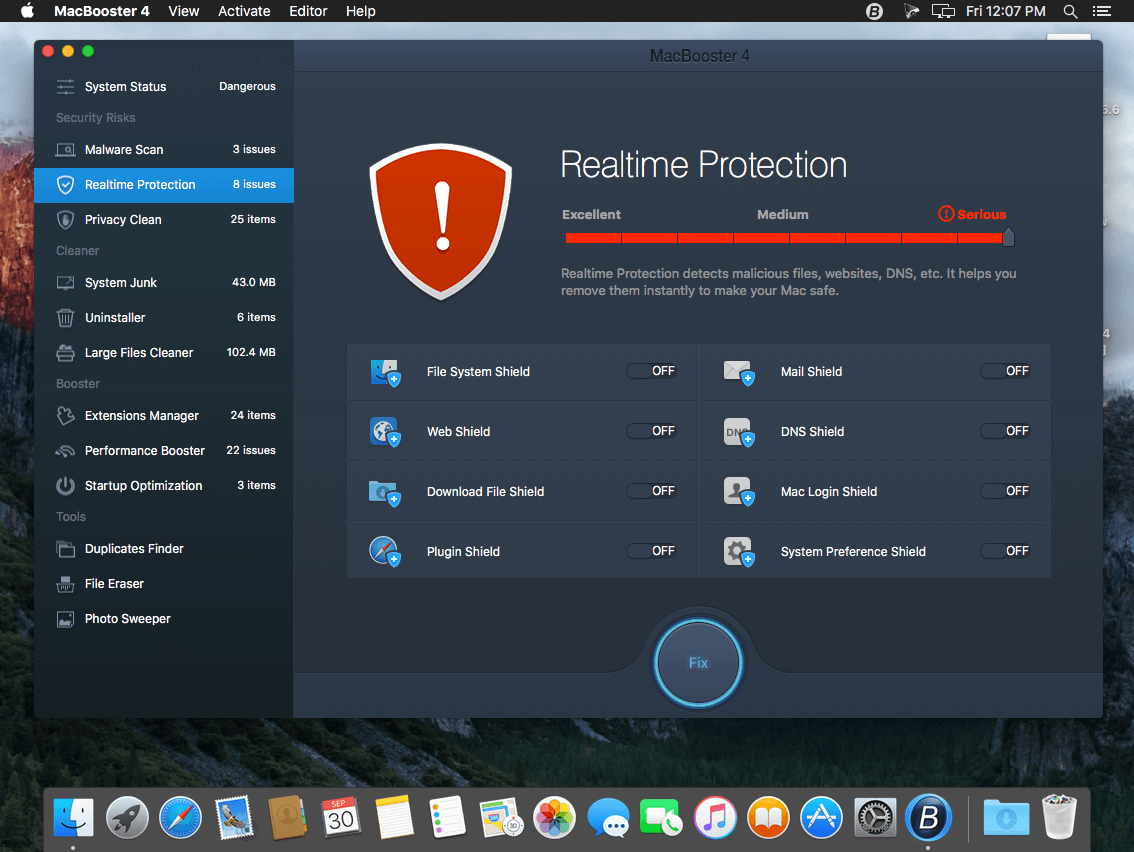Open Notification Center from menu bar
This screenshot has width=1134, height=852.
1101,11
